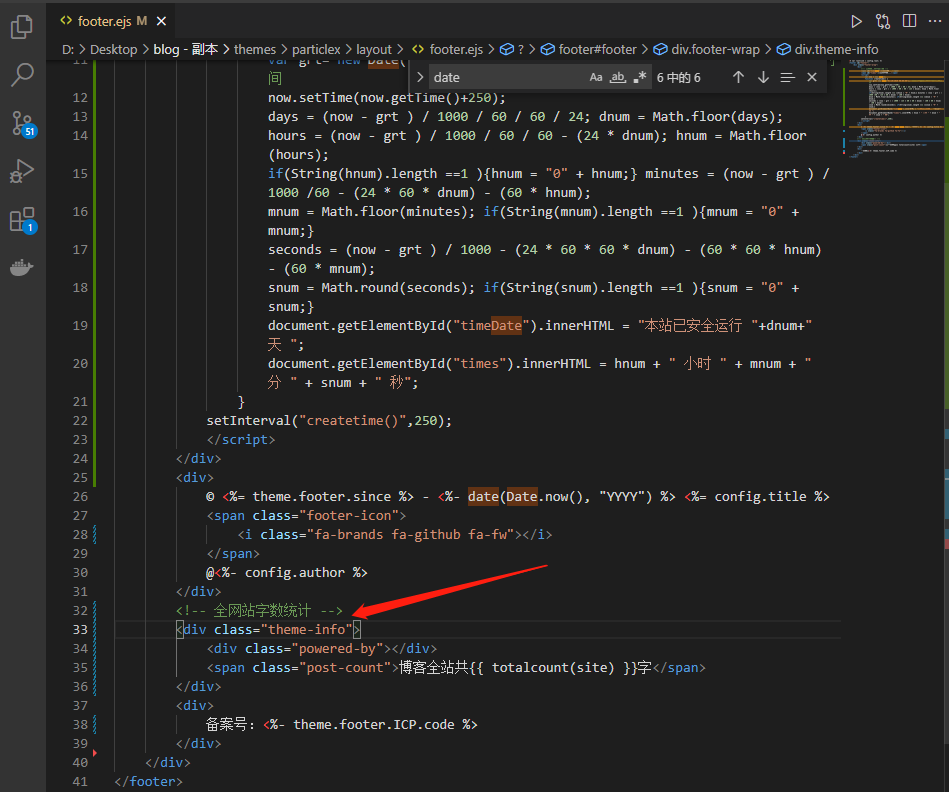This screenshot has height=792, width=949.
Task: Click the '6 中的 6' match count label
Action: pyautogui.click(x=678, y=77)
